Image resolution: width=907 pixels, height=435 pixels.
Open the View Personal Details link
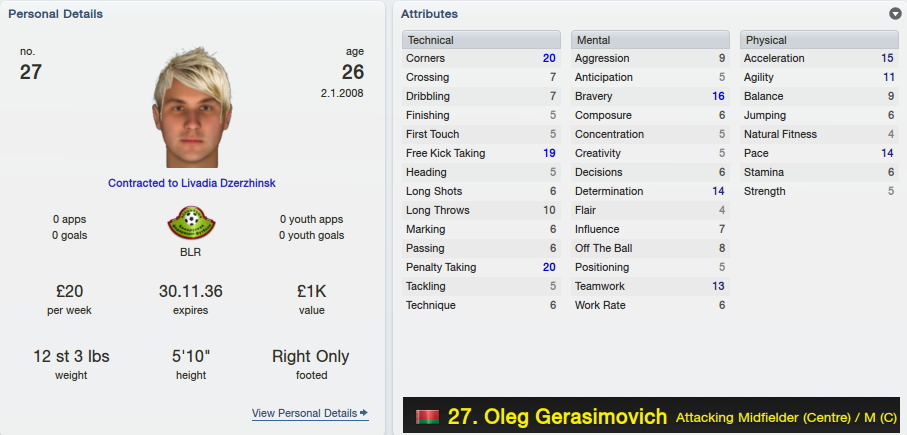(310, 413)
